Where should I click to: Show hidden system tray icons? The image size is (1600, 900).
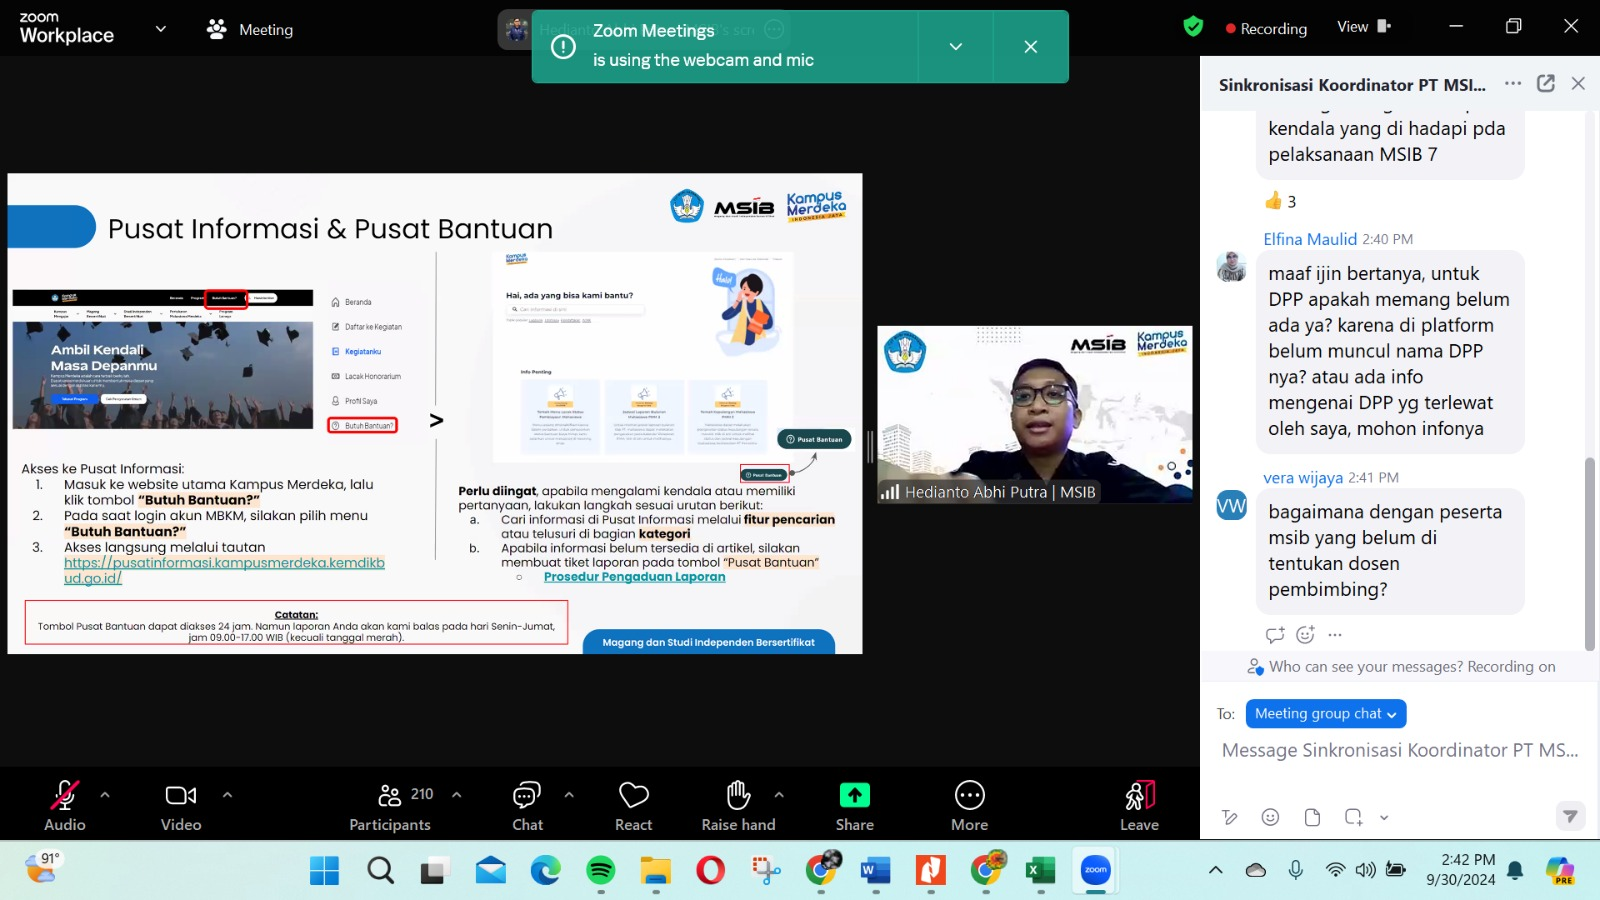point(1216,870)
